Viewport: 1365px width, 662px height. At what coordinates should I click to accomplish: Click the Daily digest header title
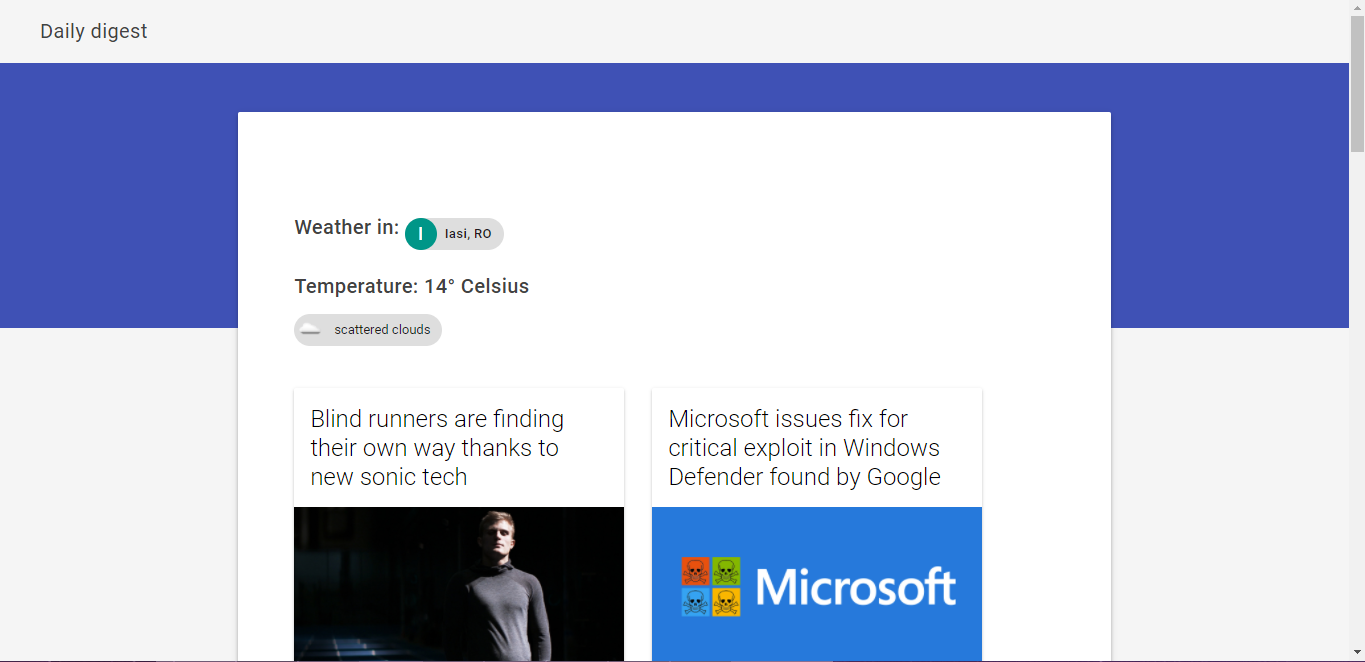[93, 31]
